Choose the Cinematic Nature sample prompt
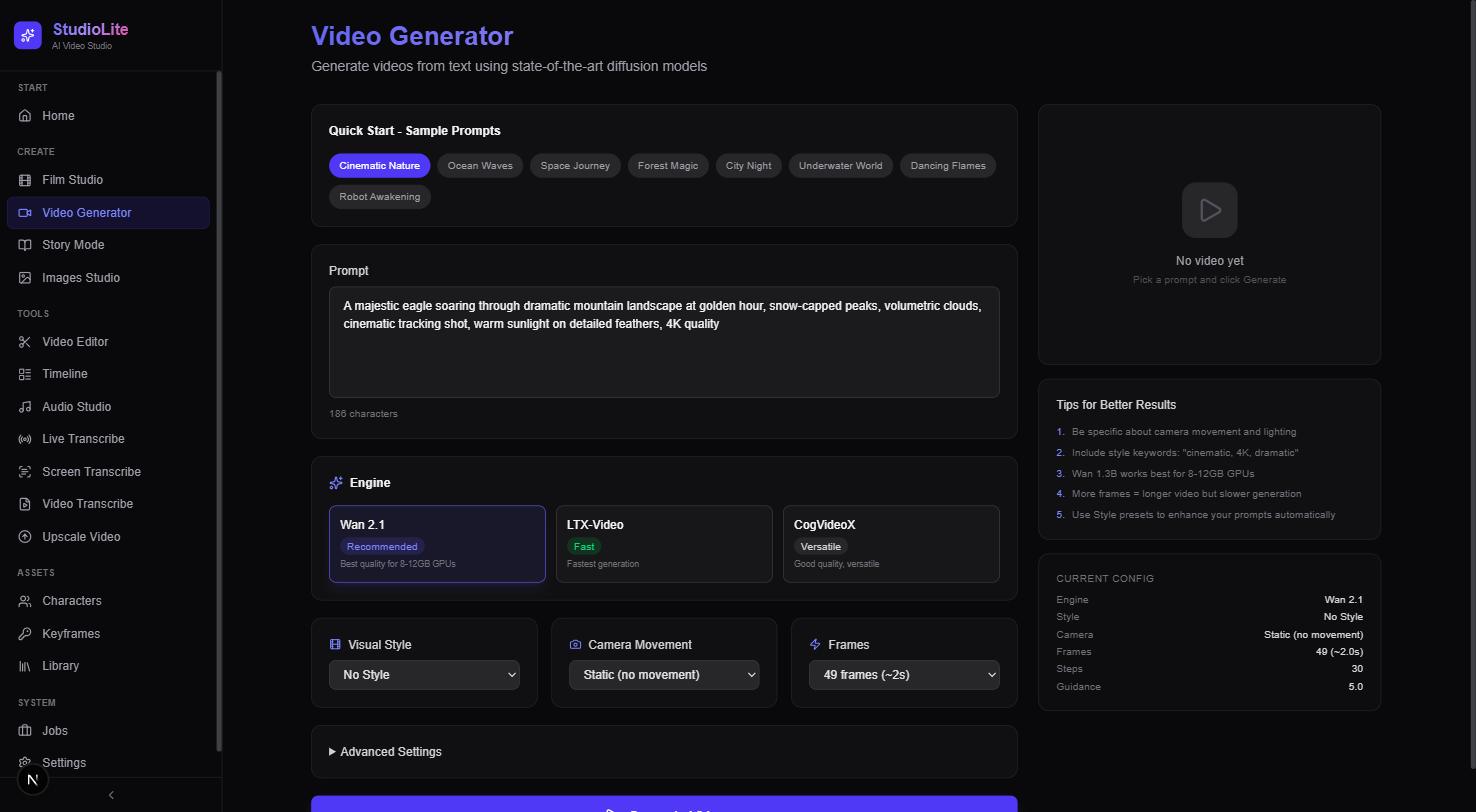Screen dimensions: 1476x812 pos(380,166)
